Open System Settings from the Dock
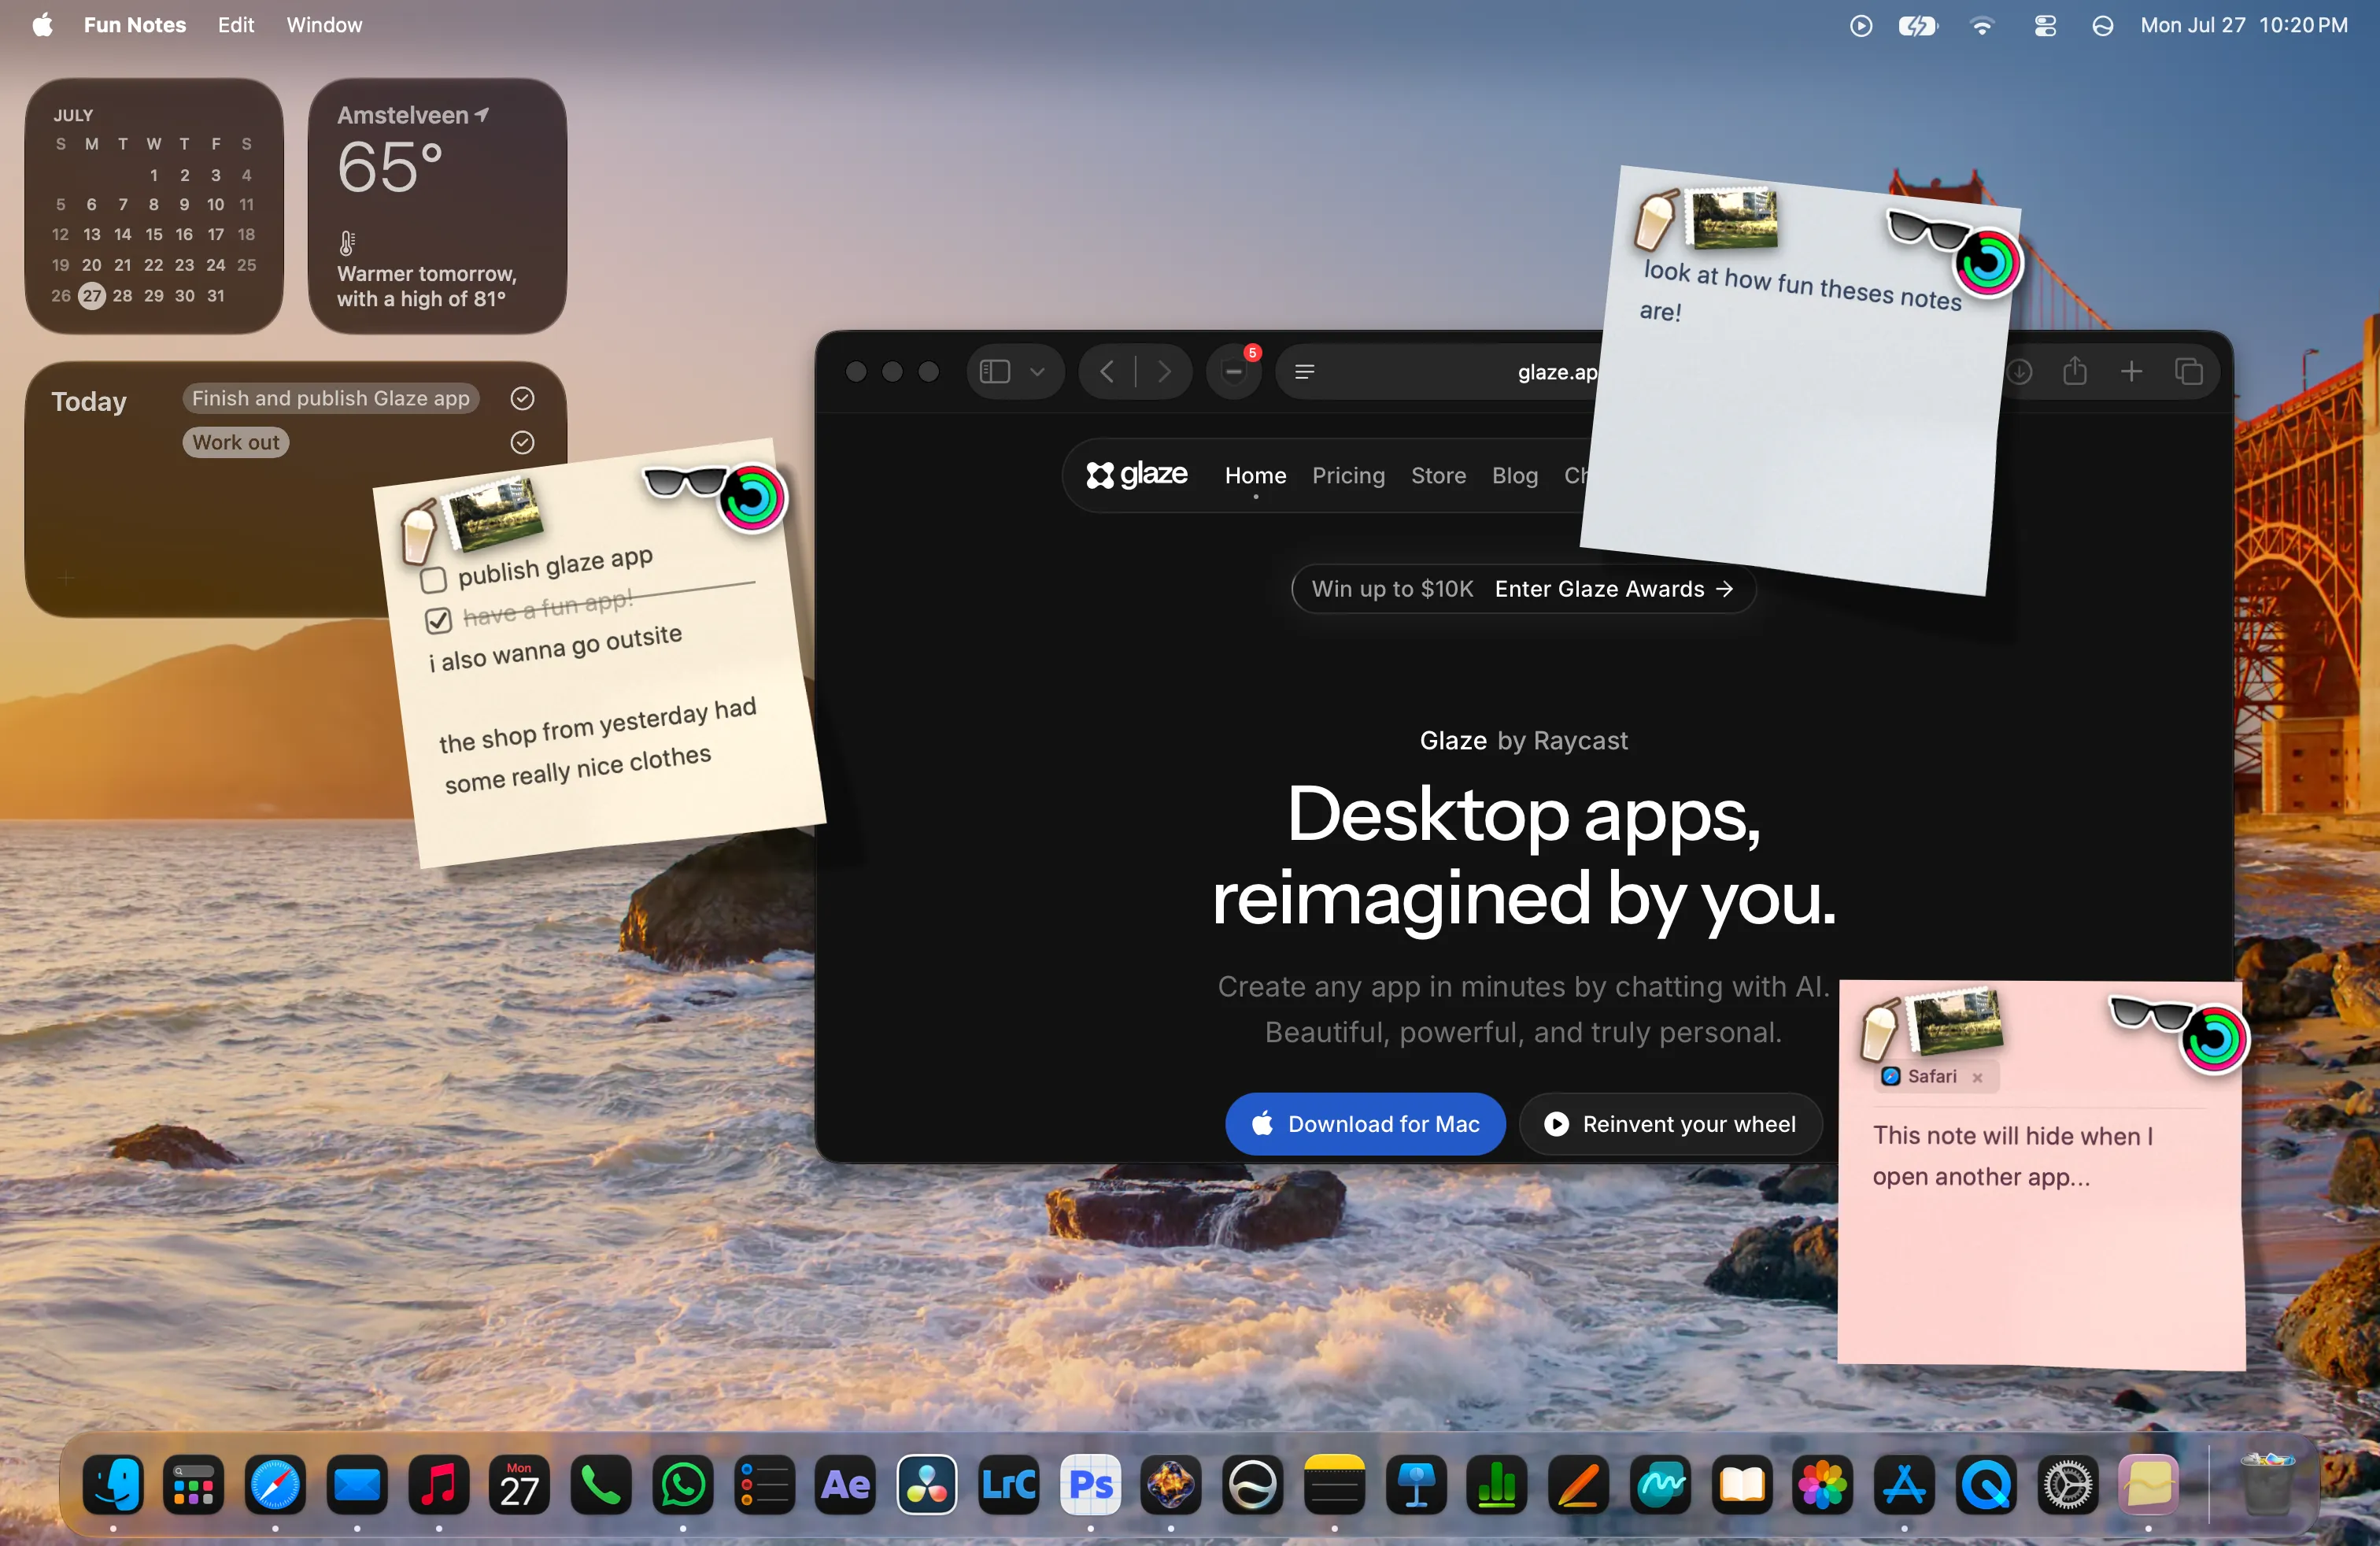The image size is (2380, 1546). (x=2067, y=1484)
